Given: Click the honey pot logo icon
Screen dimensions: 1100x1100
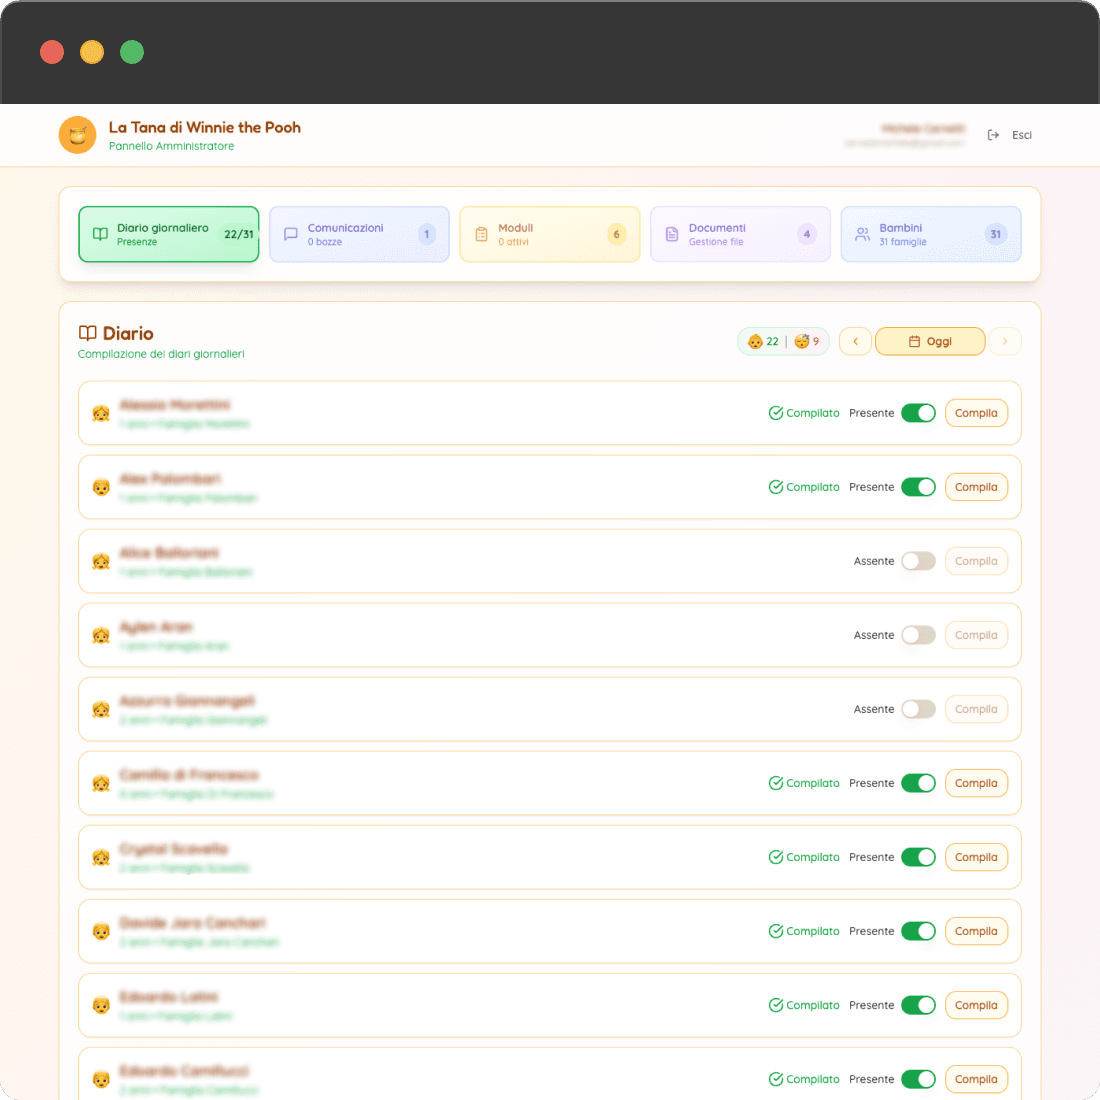Looking at the screenshot, I should click(x=77, y=135).
